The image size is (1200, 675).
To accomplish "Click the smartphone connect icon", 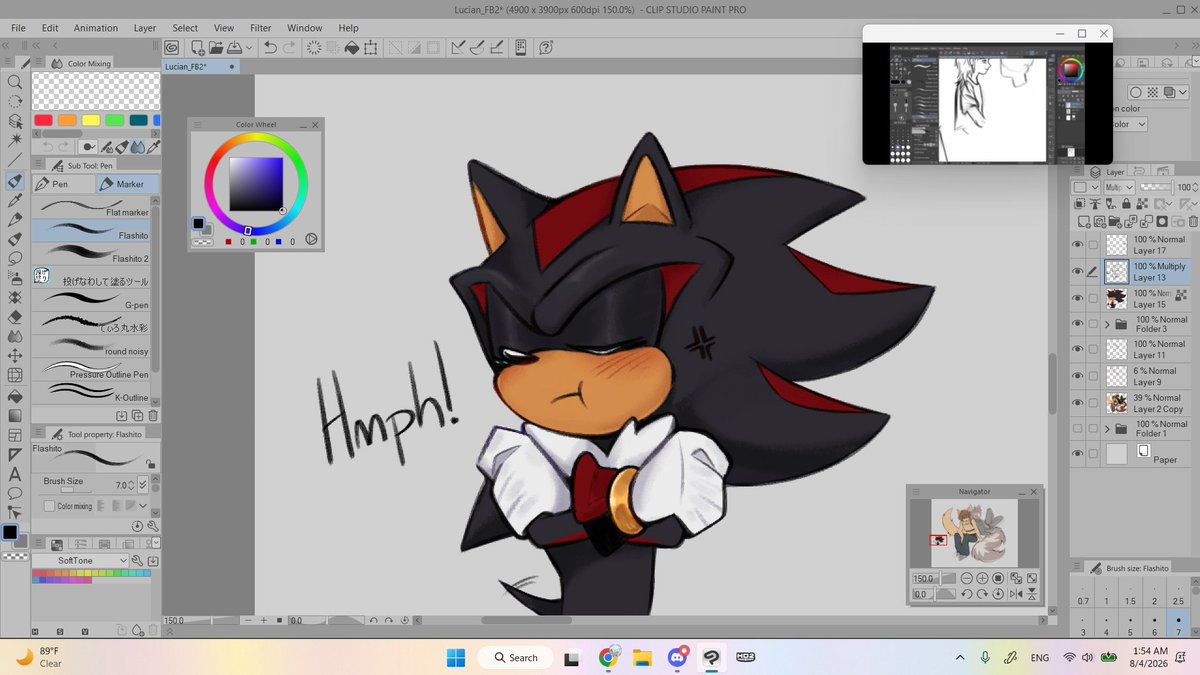I will click(521, 47).
